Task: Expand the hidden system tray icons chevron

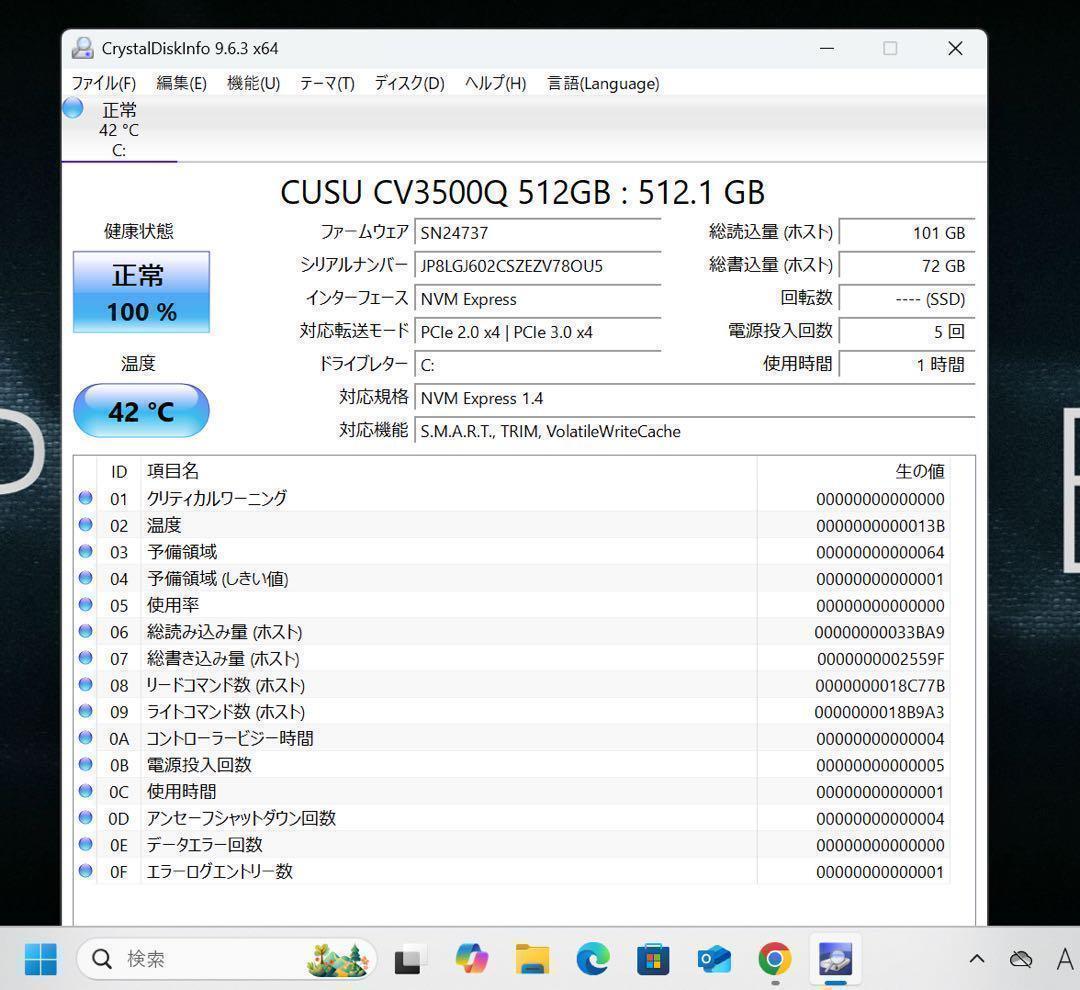Action: pos(977,958)
